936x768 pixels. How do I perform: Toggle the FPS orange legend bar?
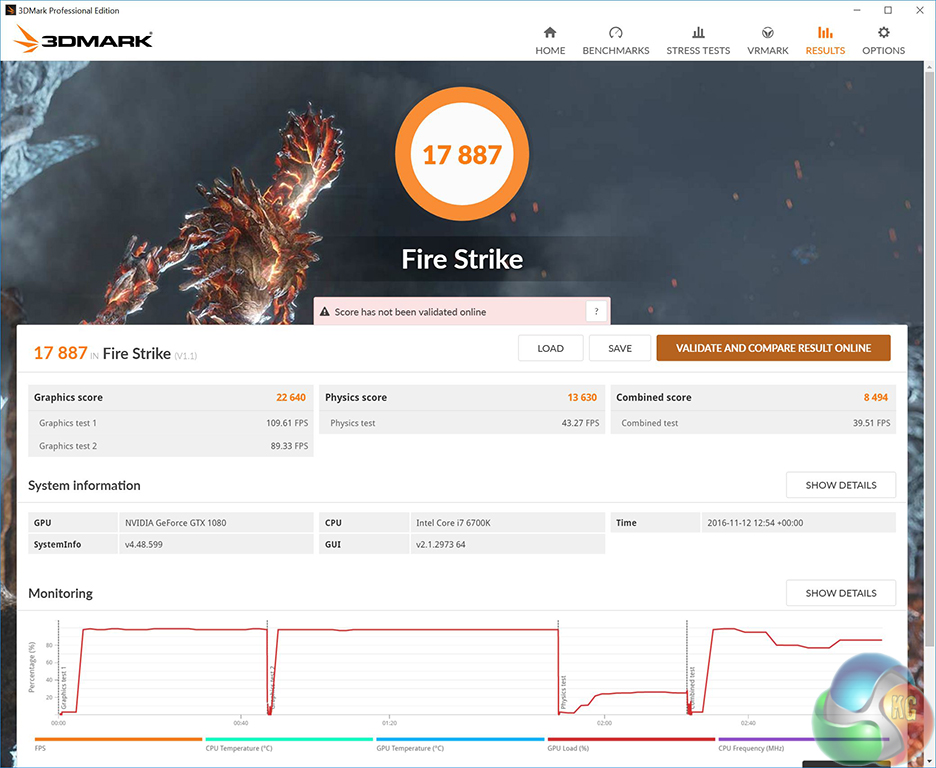(118, 739)
